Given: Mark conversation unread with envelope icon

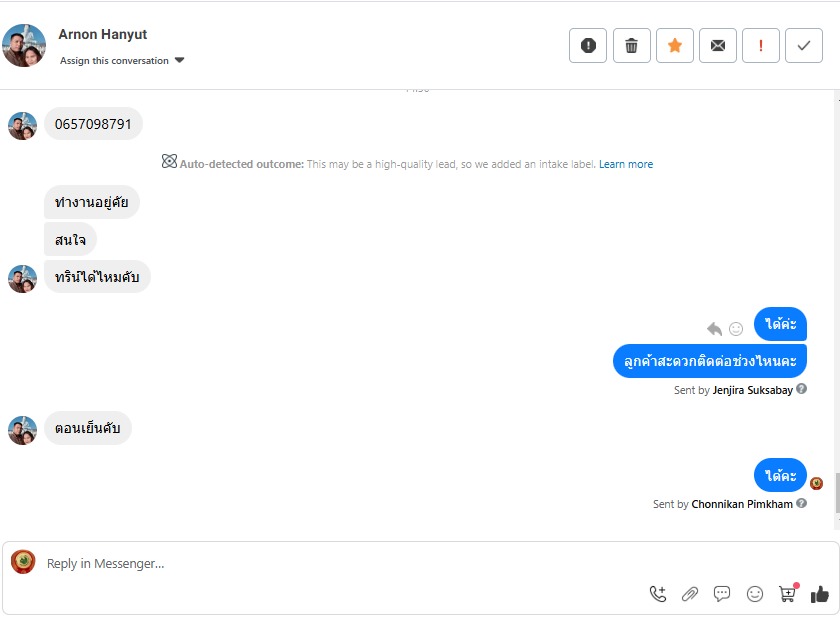Looking at the screenshot, I should (718, 45).
